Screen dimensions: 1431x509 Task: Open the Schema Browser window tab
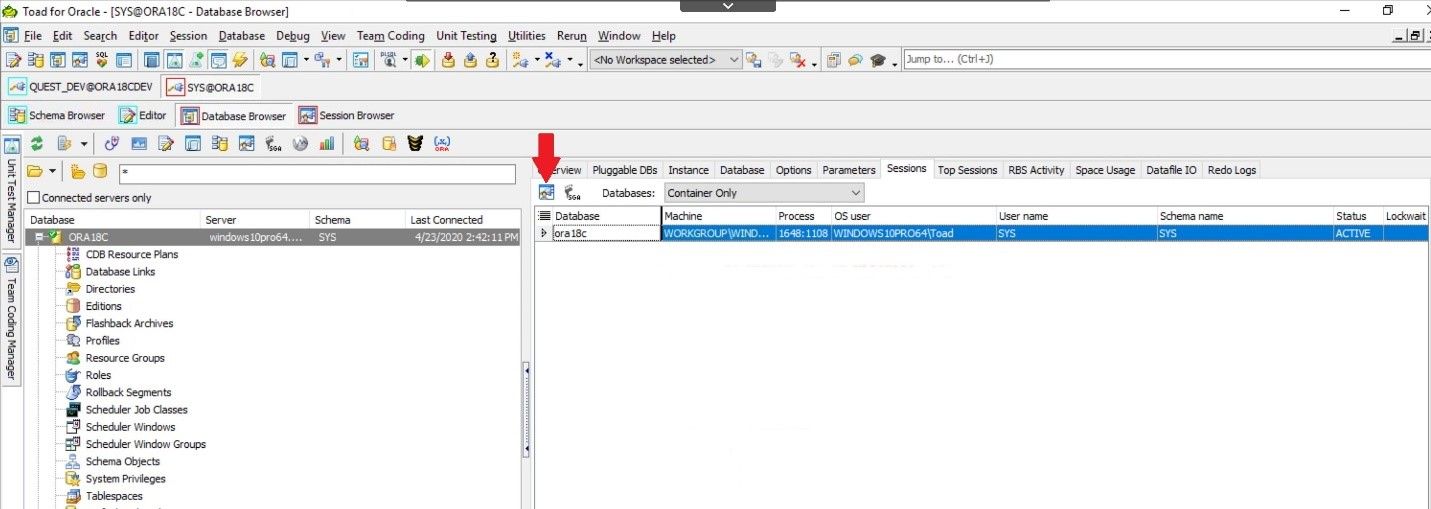57,115
